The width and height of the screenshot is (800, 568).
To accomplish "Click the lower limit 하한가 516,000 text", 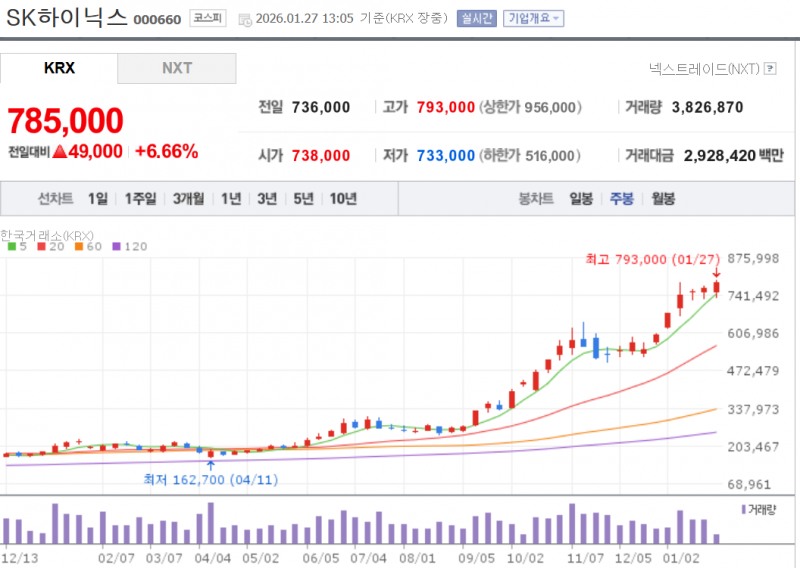I will click(530, 156).
